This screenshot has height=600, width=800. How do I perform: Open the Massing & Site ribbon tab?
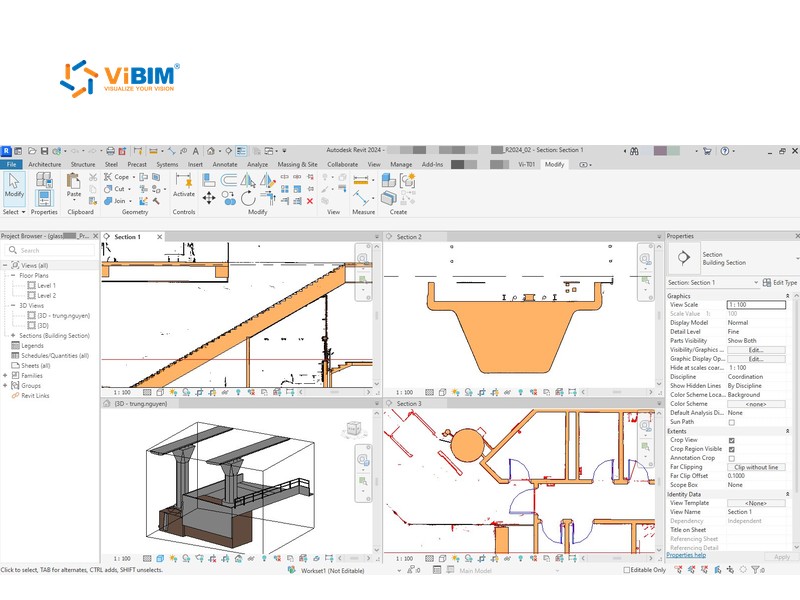point(297,165)
